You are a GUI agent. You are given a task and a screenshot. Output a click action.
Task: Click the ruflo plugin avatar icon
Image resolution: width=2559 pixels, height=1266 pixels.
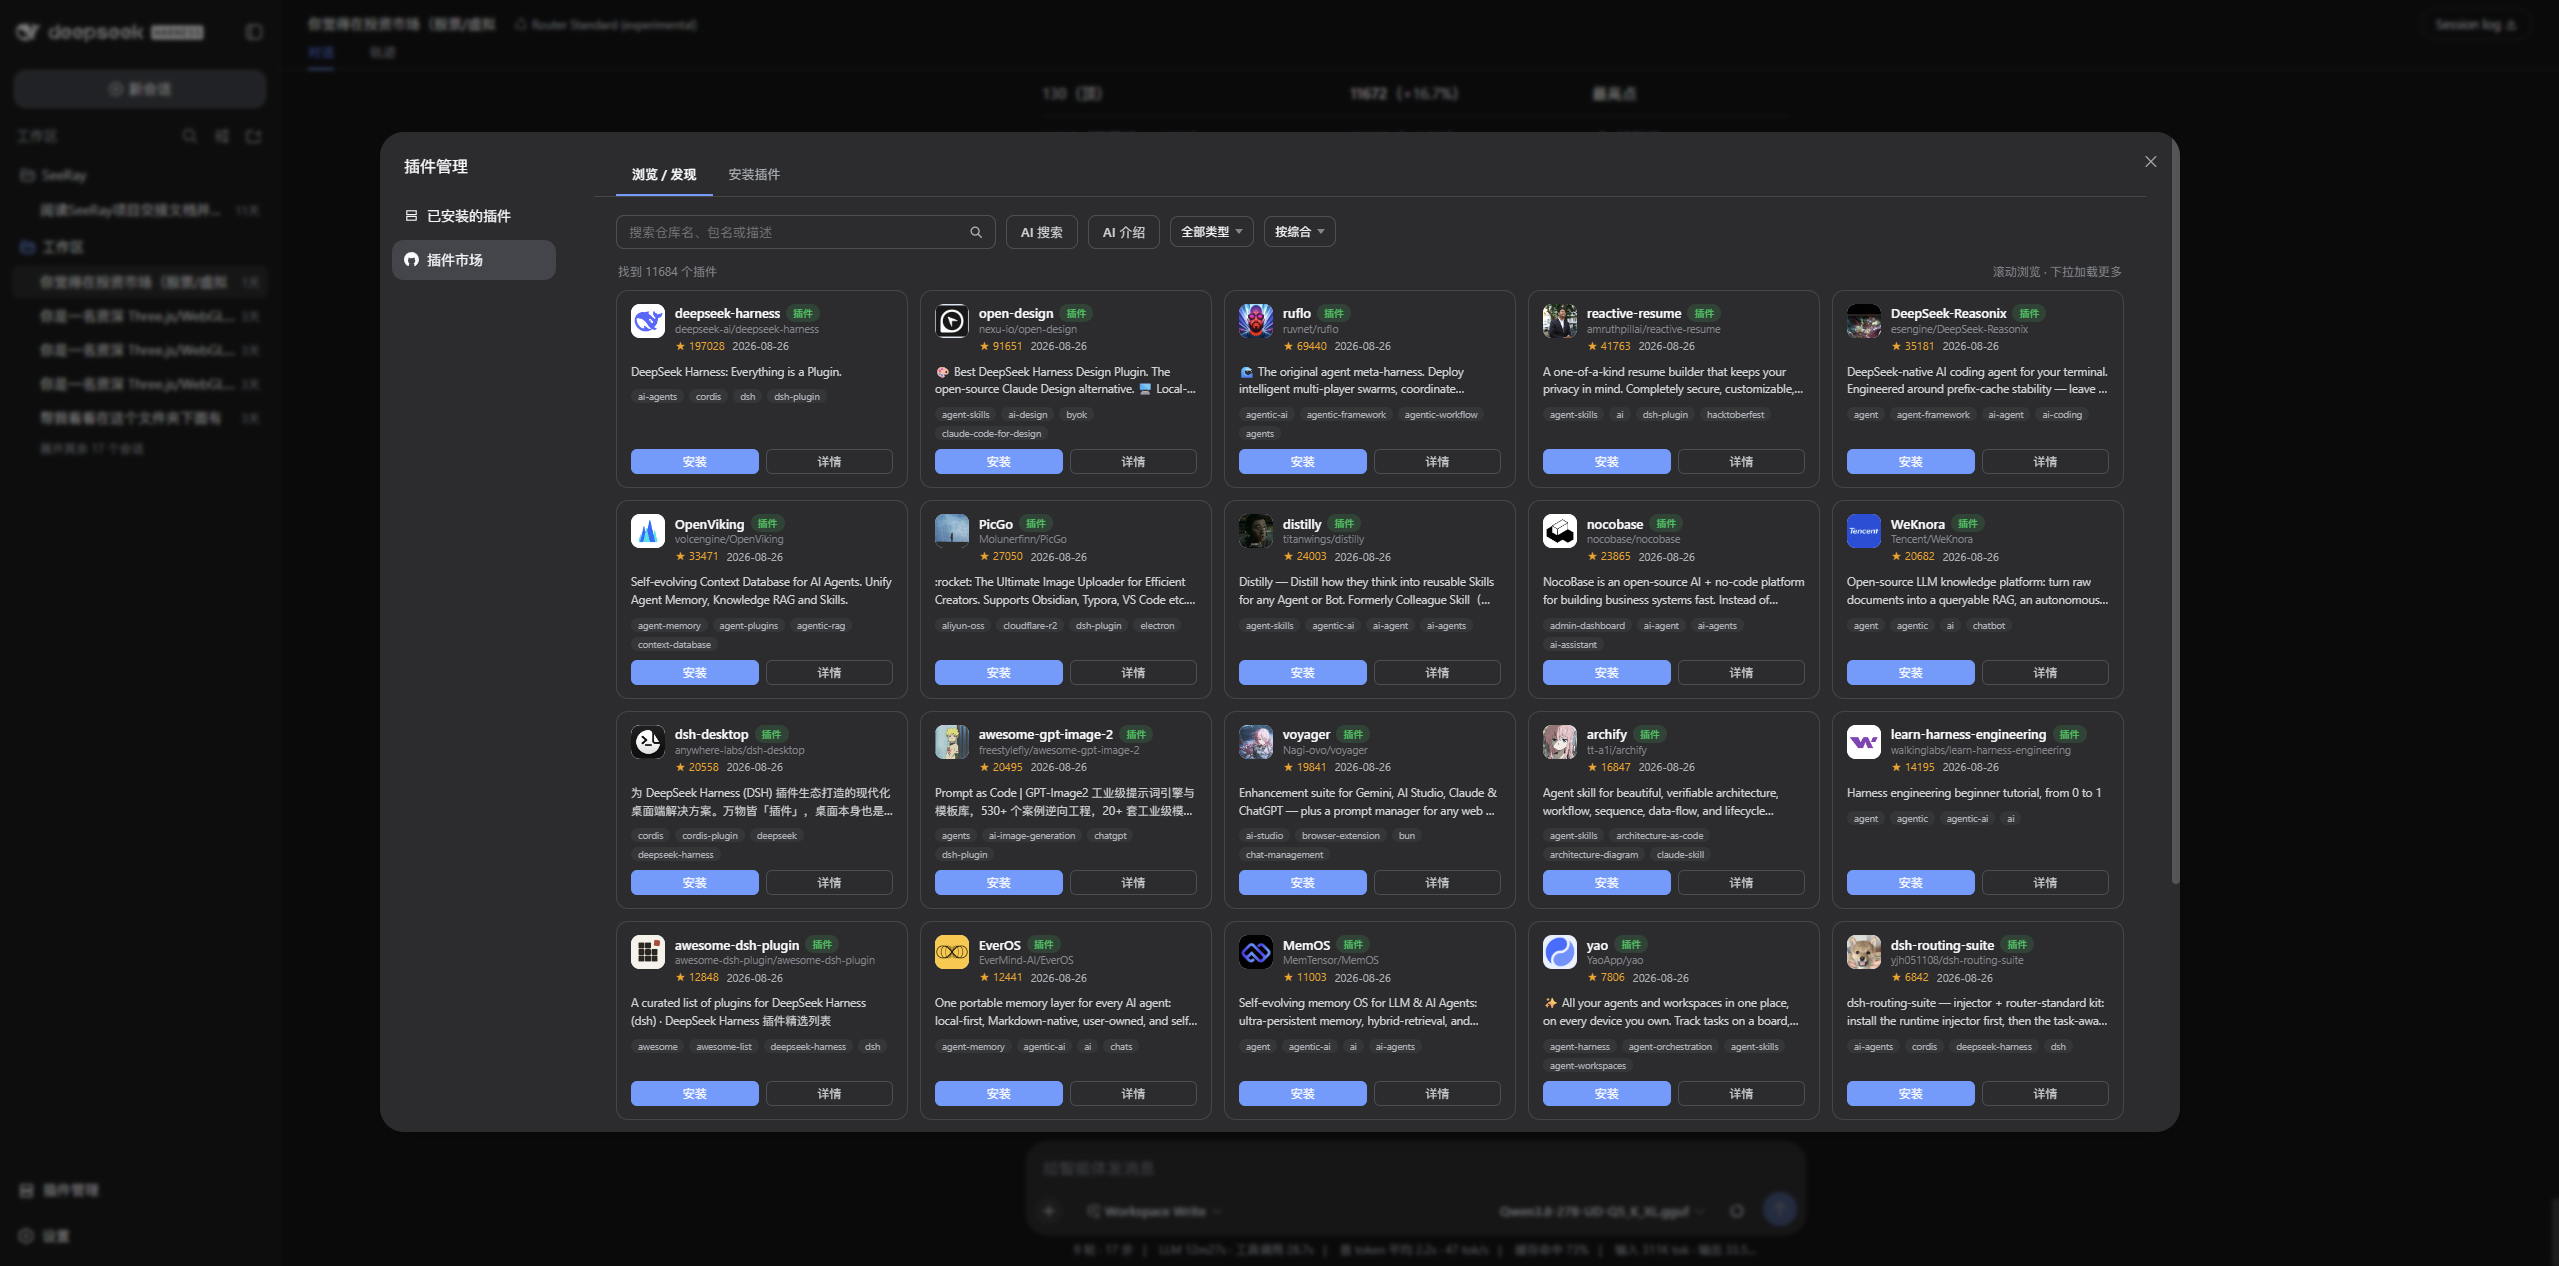[x=1256, y=321]
